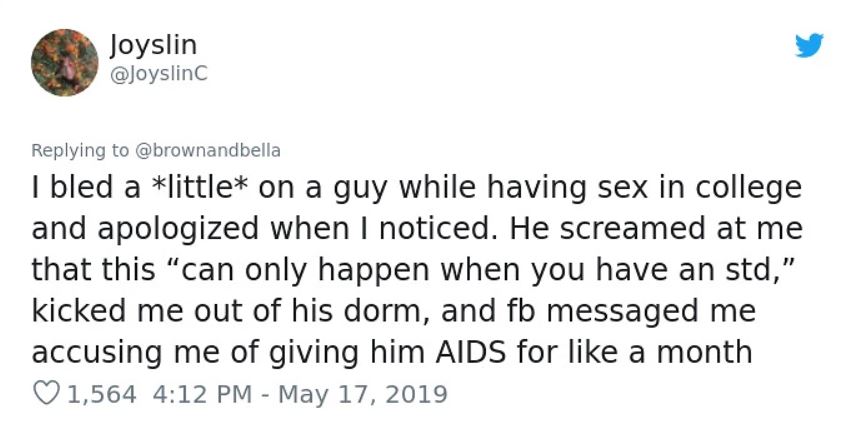Click the tweet line starting "and apologized"

click(417, 229)
